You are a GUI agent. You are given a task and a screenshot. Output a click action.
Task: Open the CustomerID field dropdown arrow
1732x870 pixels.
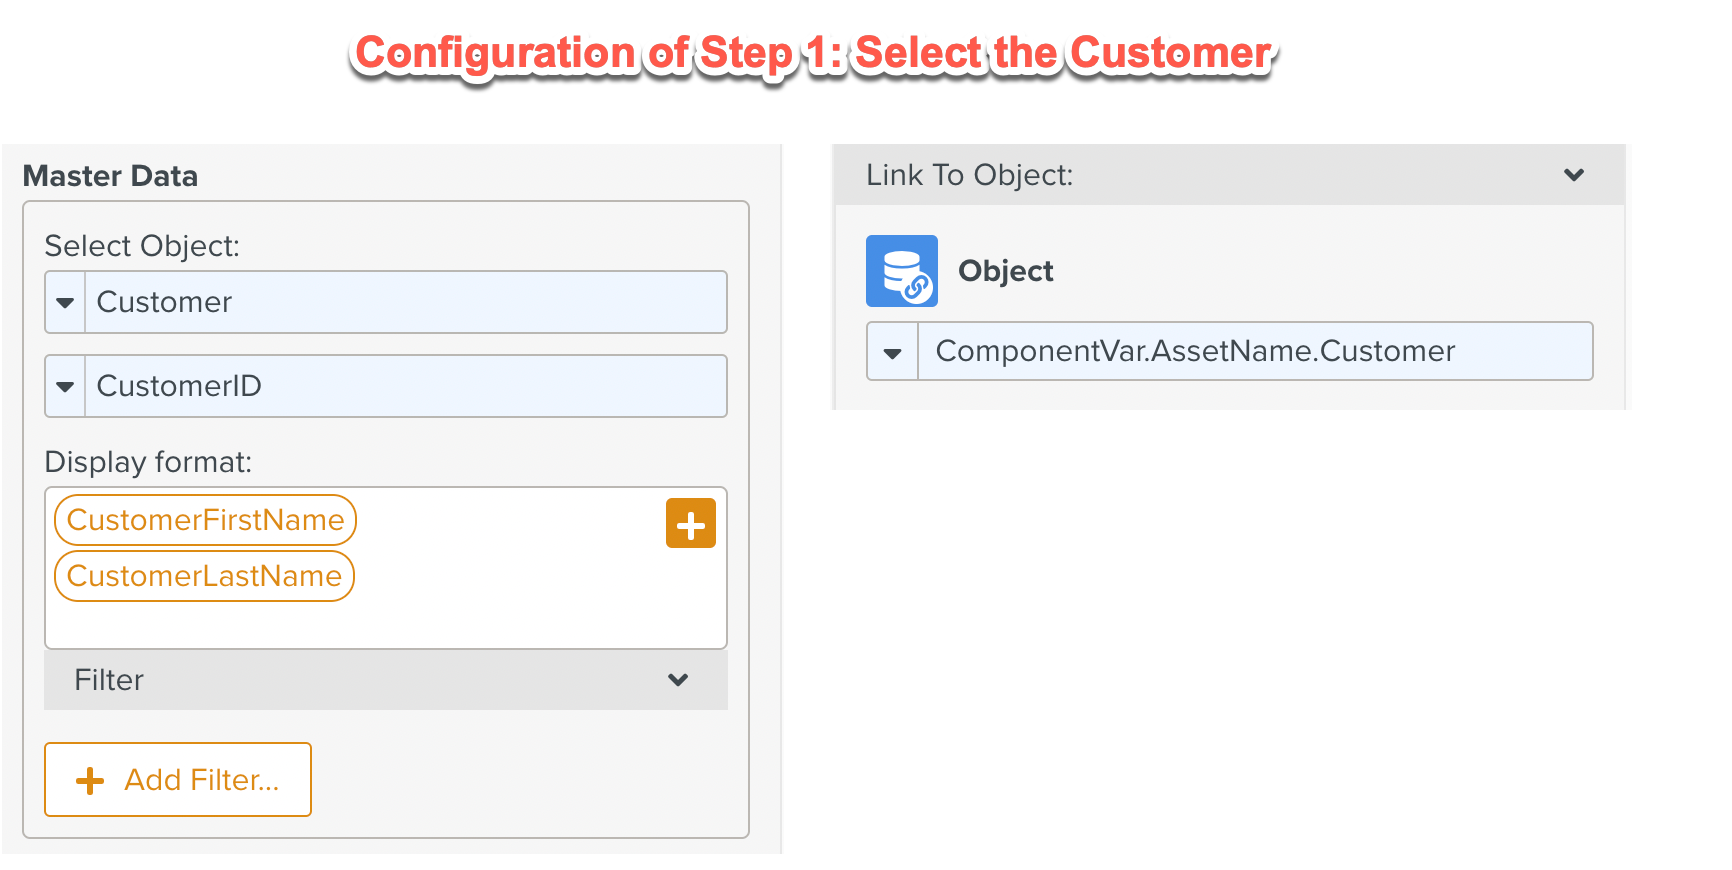point(66,386)
